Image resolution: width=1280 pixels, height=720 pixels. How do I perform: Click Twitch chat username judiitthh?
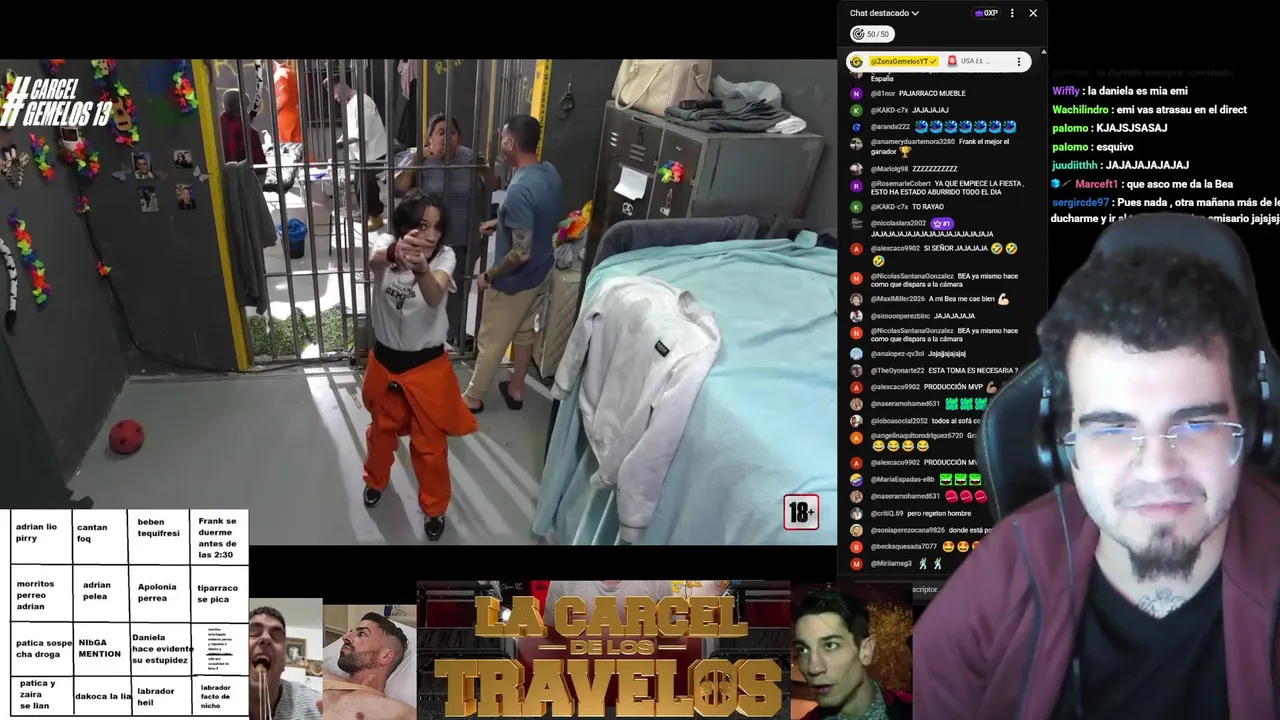tap(1074, 165)
